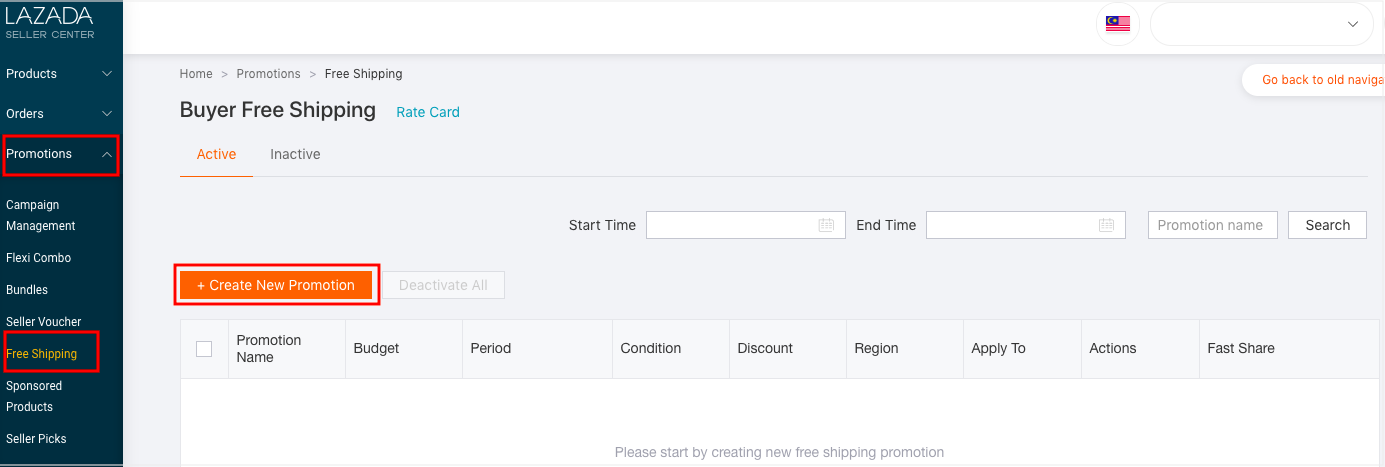
Task: Open the Malaysia flag country selector
Action: (1118, 24)
